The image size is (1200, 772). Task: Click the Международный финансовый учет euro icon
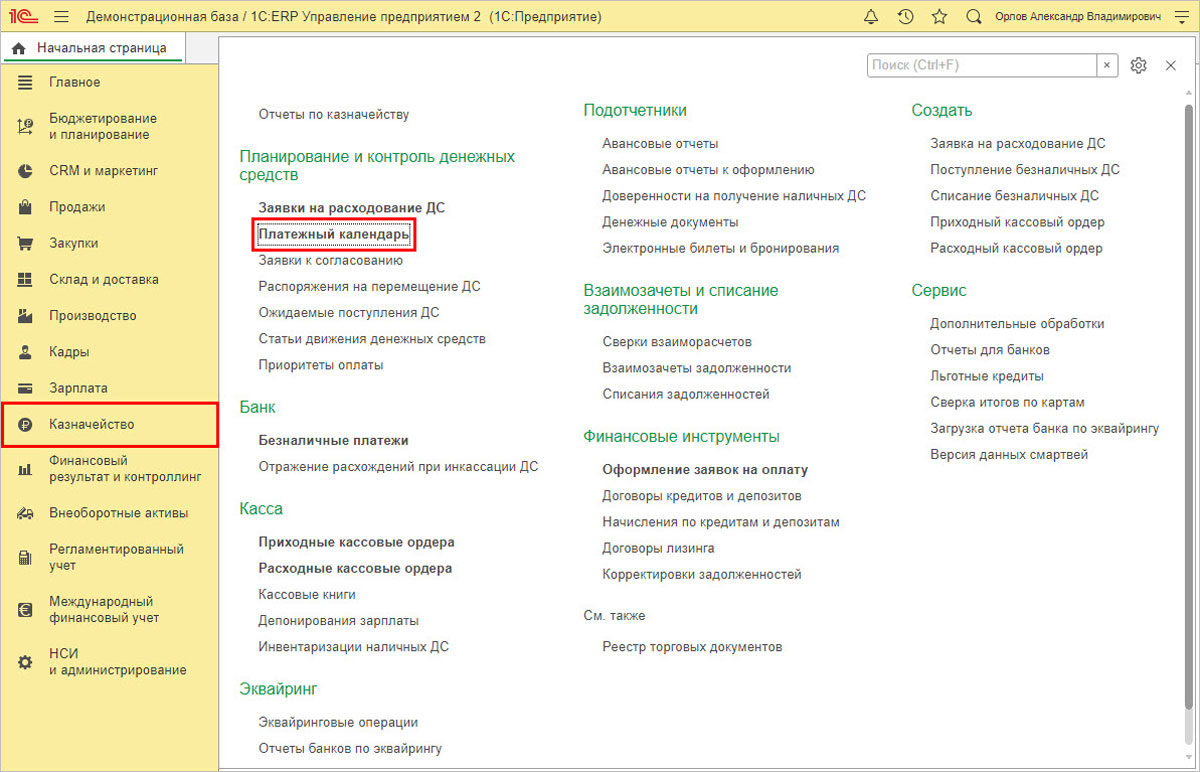(26, 610)
